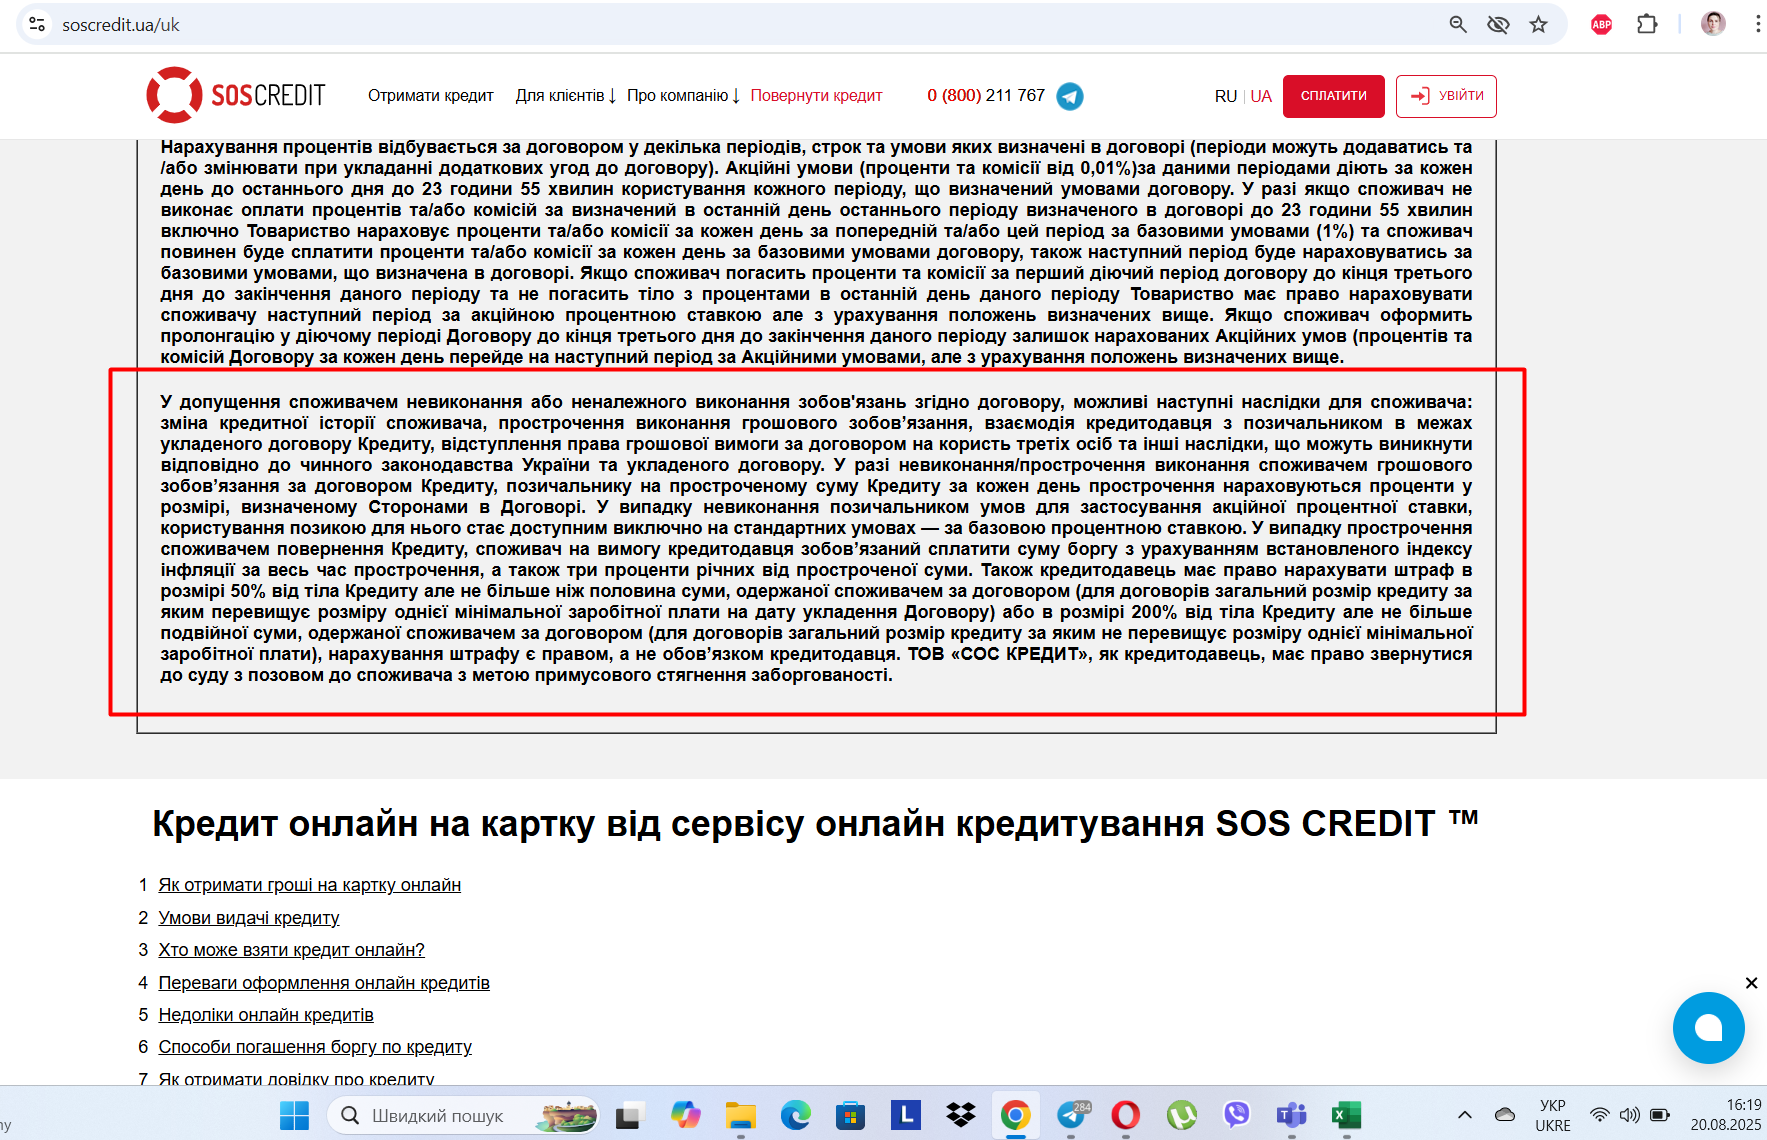Switch keyboard language УКР indicator

point(1553,1115)
